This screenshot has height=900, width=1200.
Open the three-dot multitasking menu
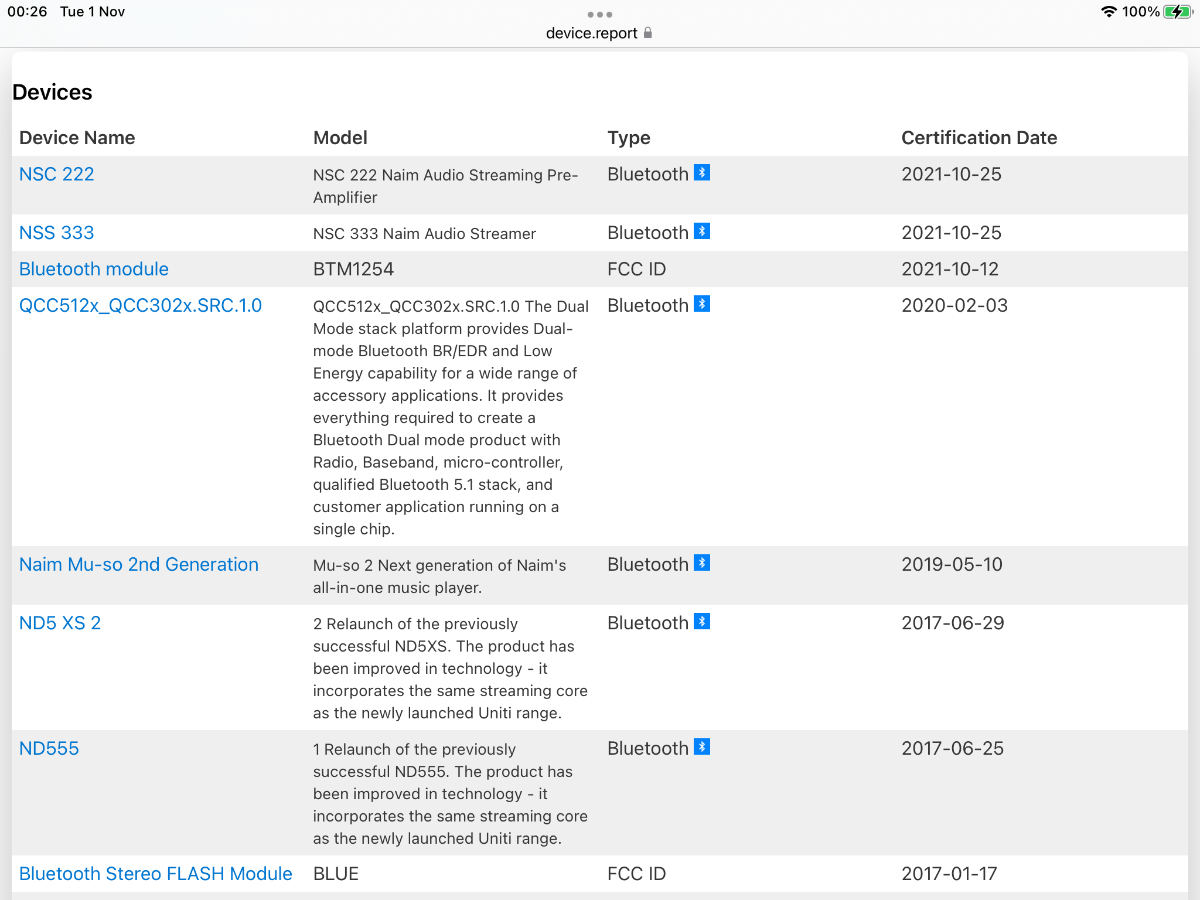tap(600, 14)
